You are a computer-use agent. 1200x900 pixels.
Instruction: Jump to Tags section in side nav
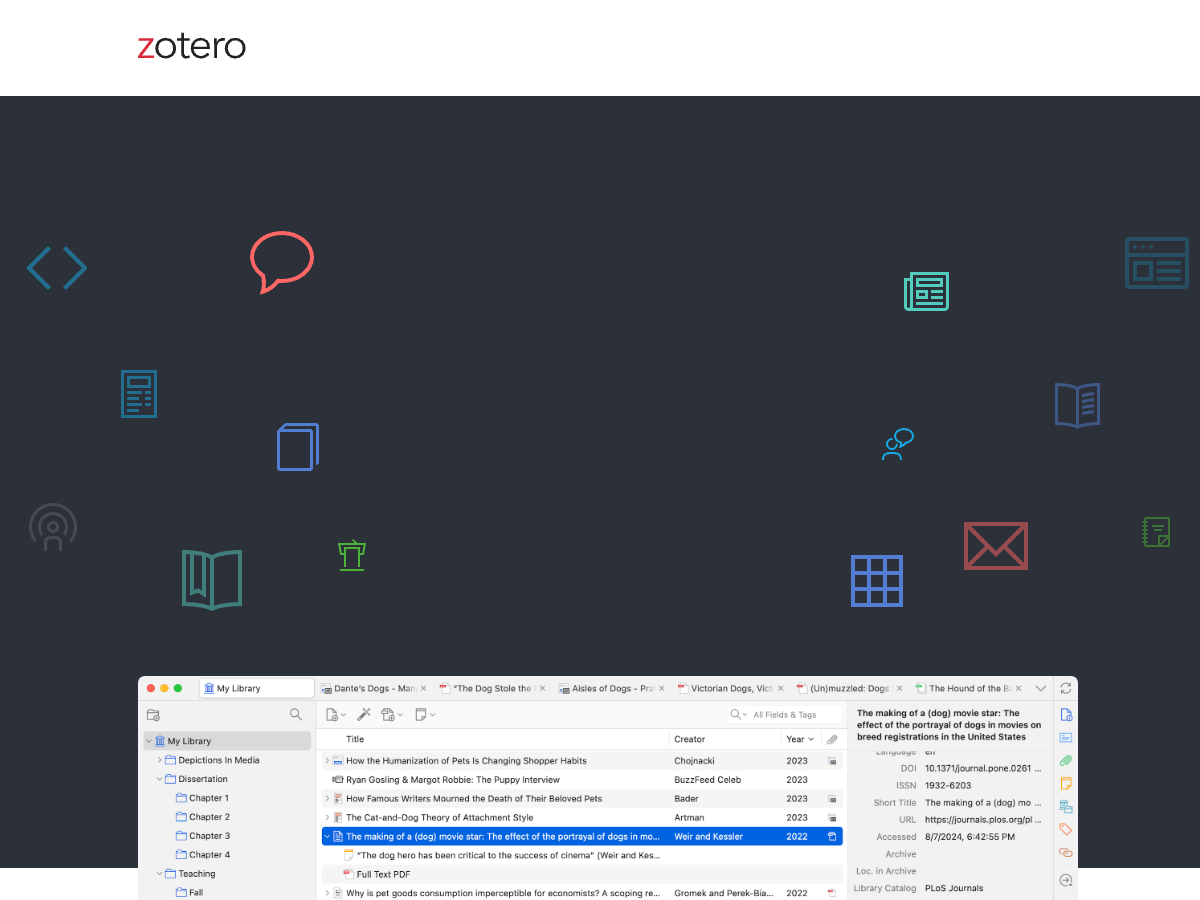coord(1066,830)
